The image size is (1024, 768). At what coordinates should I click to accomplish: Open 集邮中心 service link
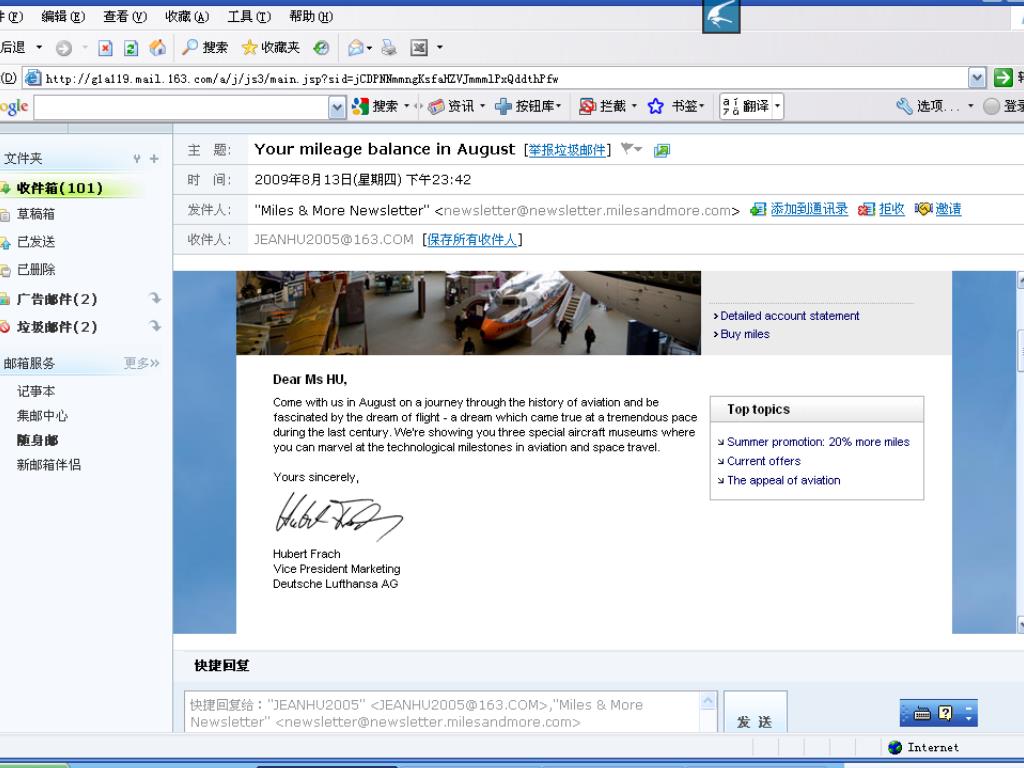[x=42, y=415]
